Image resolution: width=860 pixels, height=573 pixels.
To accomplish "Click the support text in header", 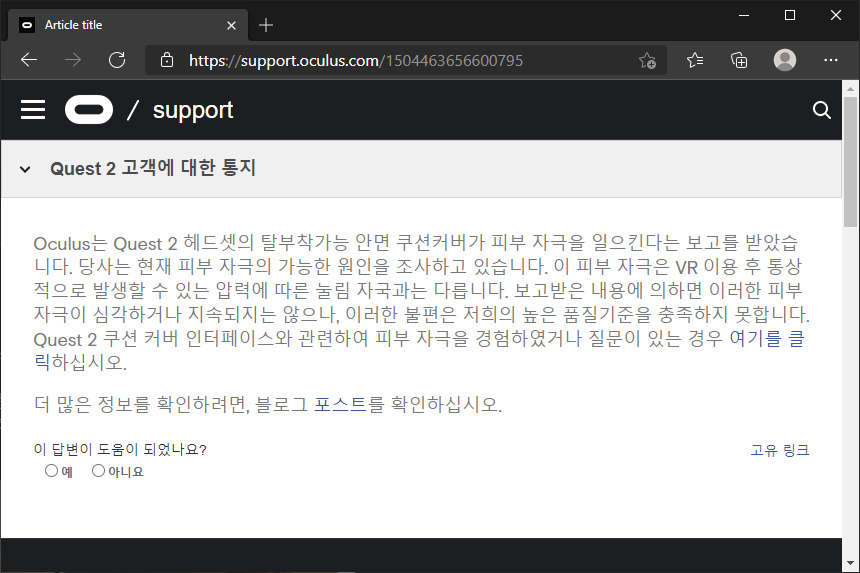I will click(193, 110).
